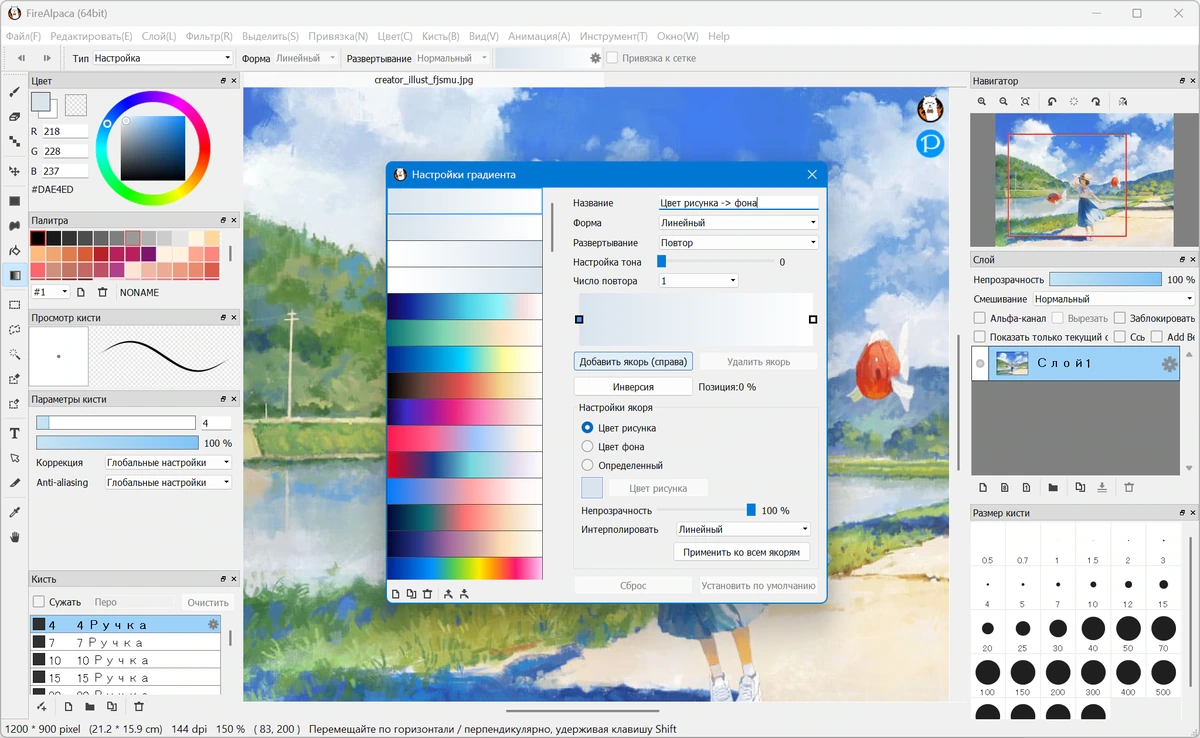Select the Gradient tool in toolbar
Viewport: 1200px width, 738px height.
coord(14,275)
